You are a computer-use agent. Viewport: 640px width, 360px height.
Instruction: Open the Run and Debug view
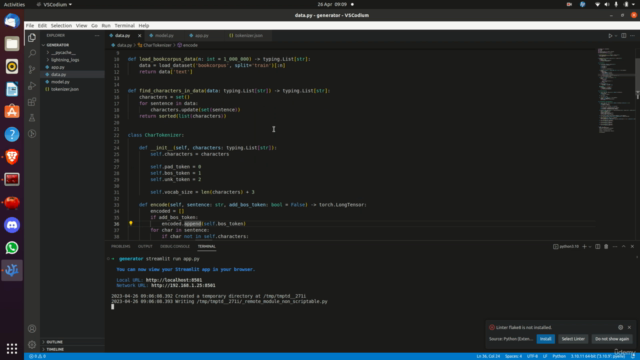pyautogui.click(x=32, y=86)
